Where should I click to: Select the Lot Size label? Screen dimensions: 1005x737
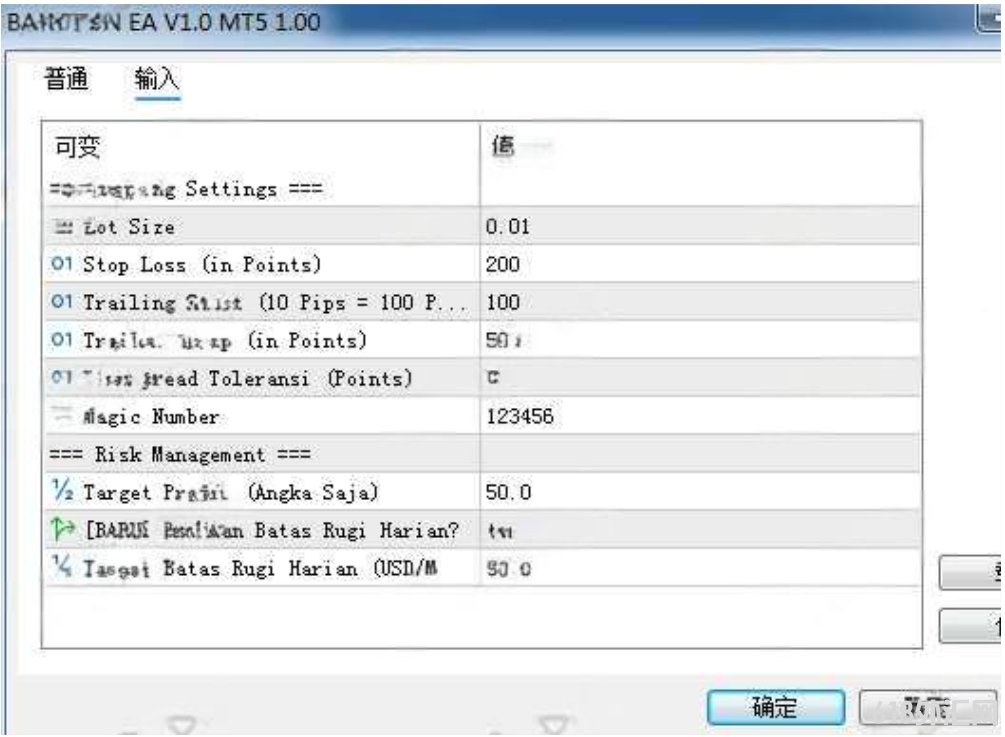(129, 226)
